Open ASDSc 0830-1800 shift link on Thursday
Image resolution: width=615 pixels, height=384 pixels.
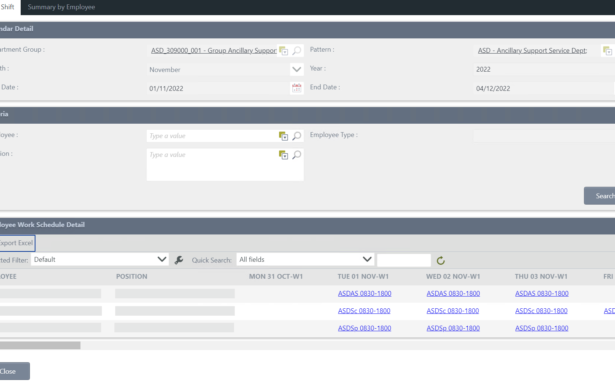tap(541, 311)
